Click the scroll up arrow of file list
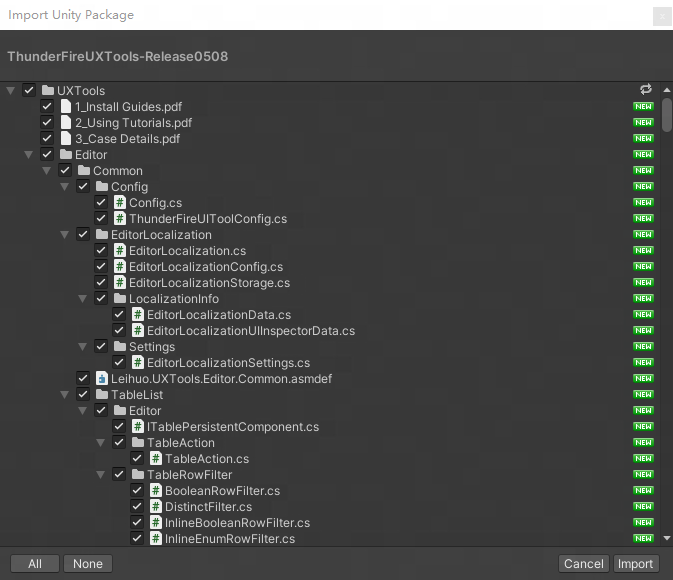Image resolution: width=673 pixels, height=580 pixels. (x=667, y=90)
